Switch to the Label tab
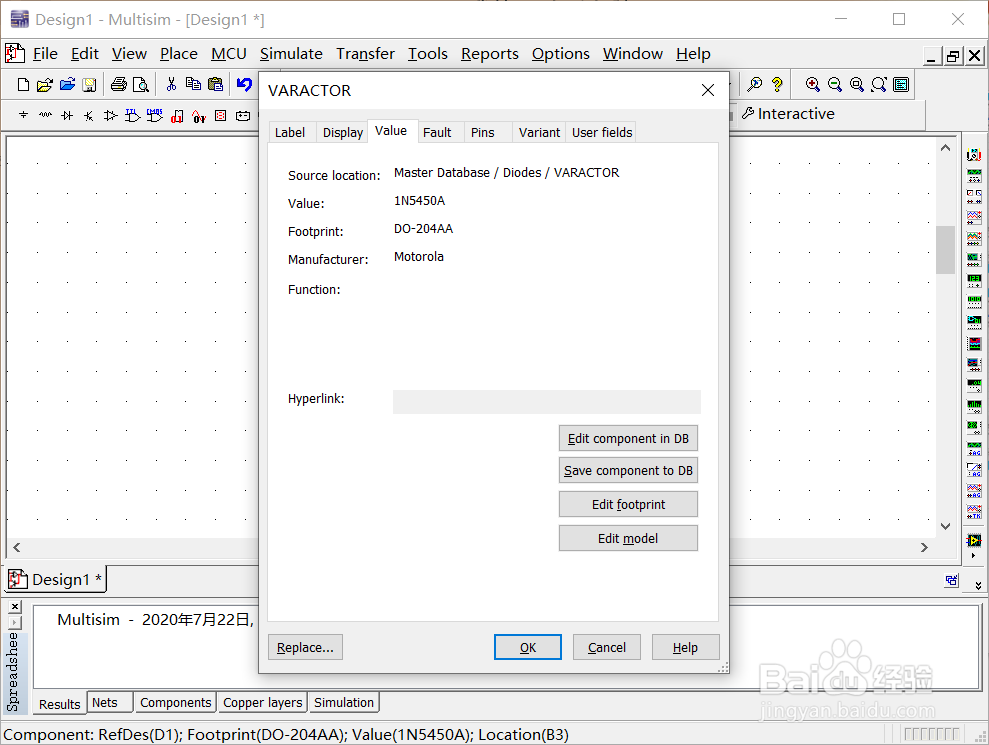 [x=290, y=132]
